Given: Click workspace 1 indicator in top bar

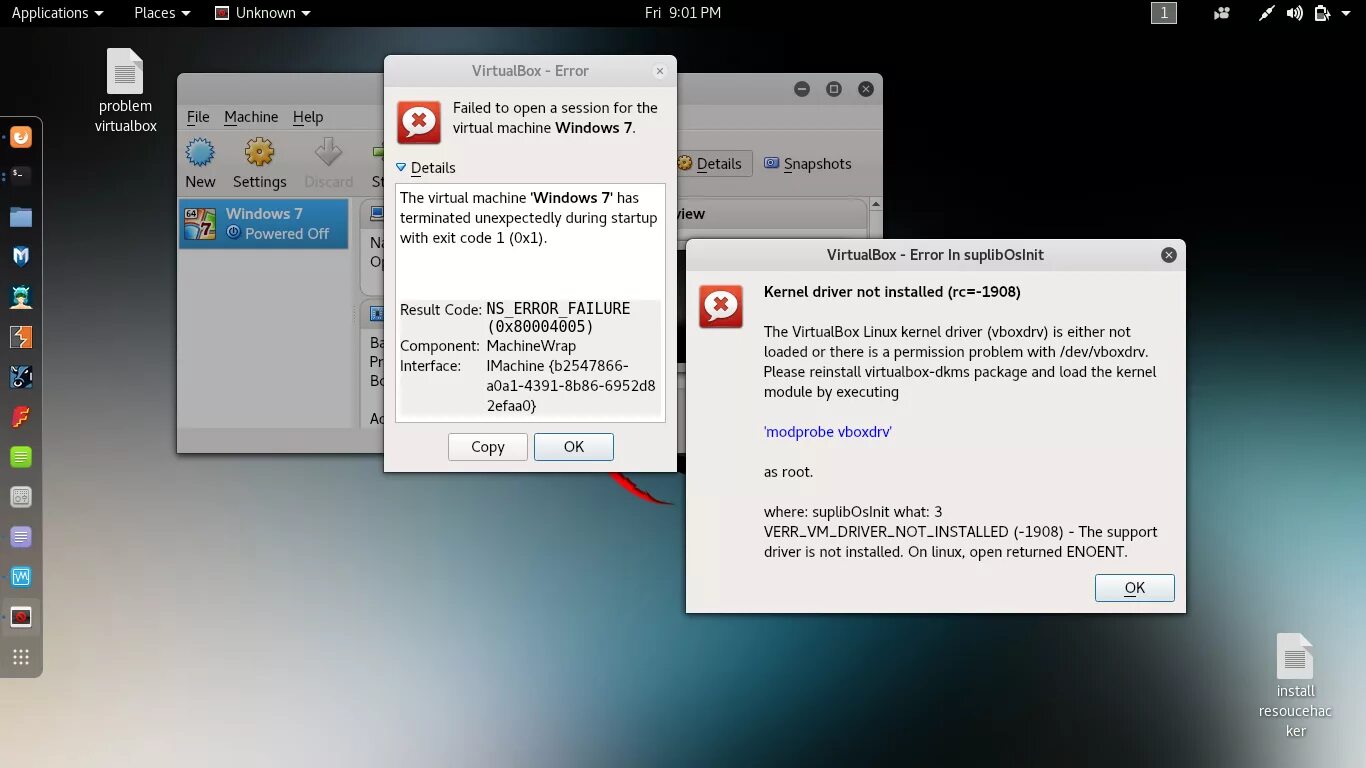Looking at the screenshot, I should coord(1163,13).
